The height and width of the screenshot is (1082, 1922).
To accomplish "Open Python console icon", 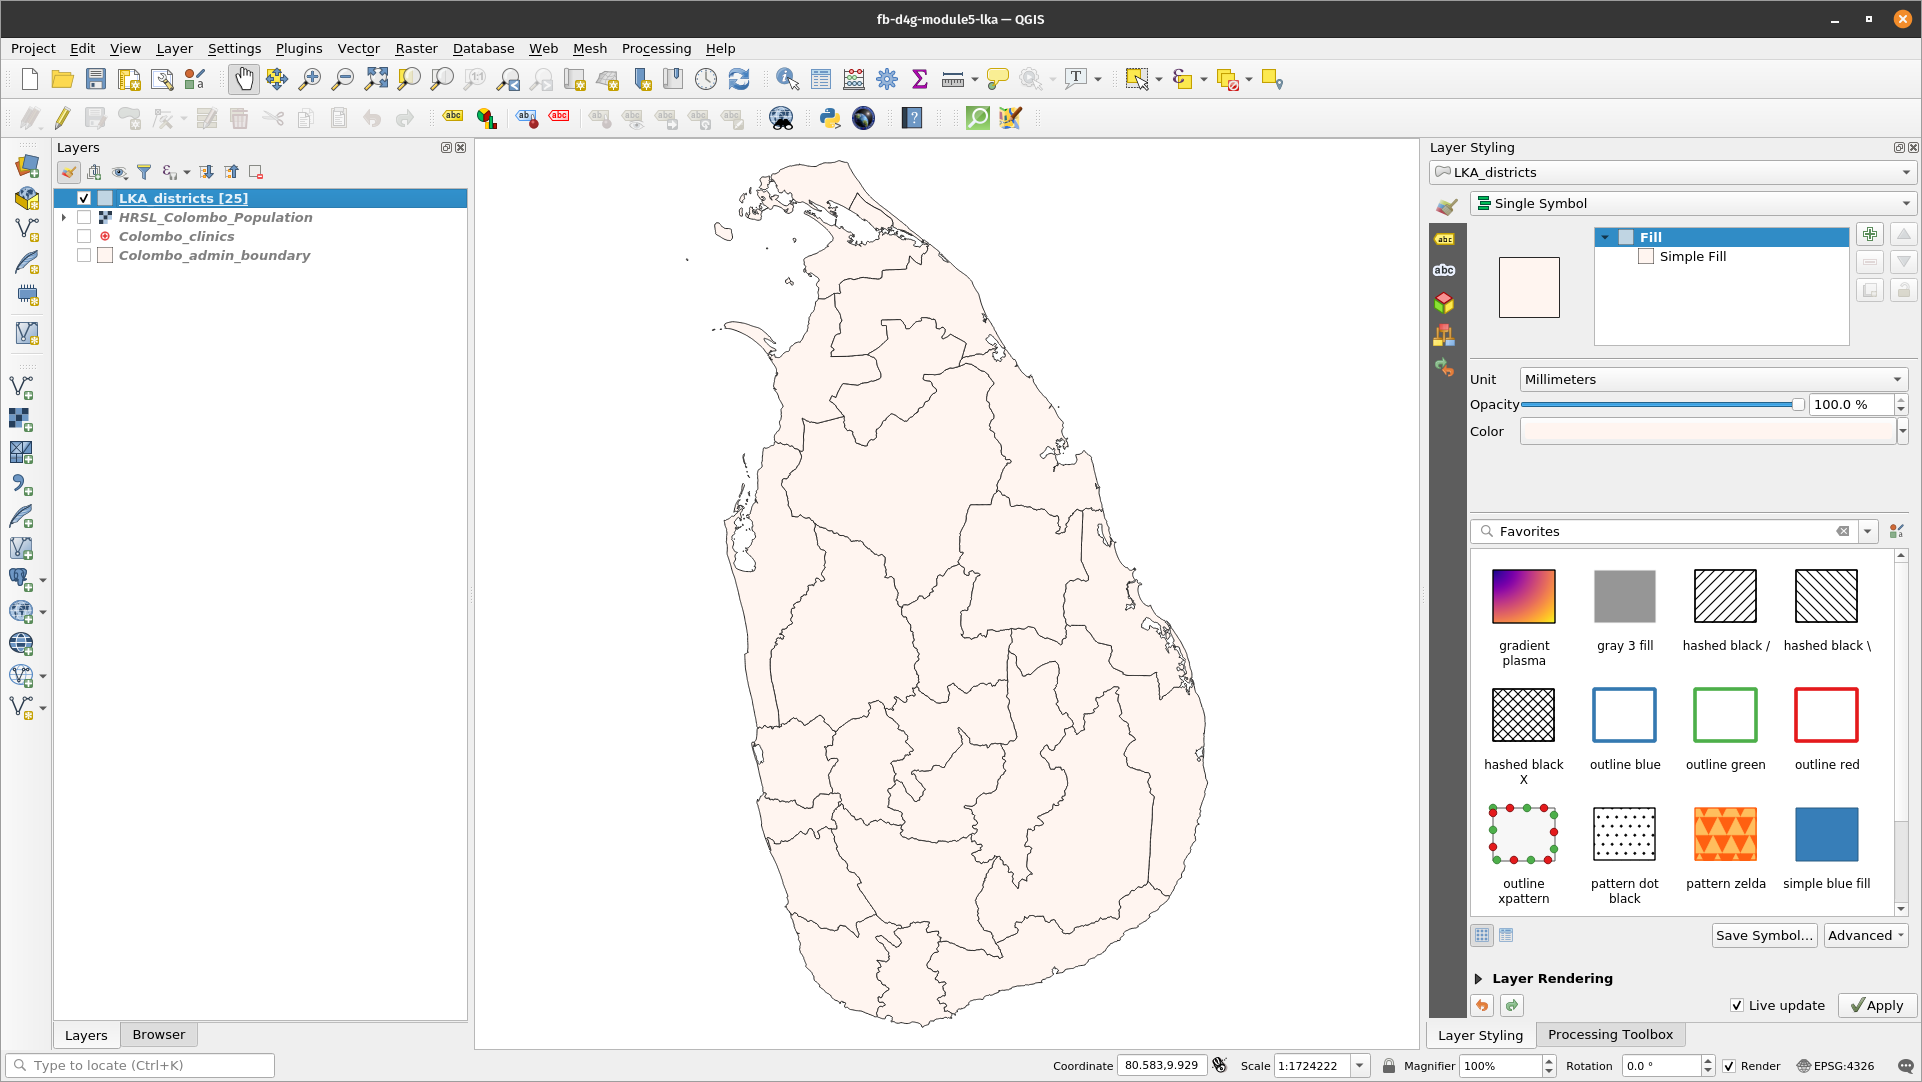I will pyautogui.click(x=829, y=119).
